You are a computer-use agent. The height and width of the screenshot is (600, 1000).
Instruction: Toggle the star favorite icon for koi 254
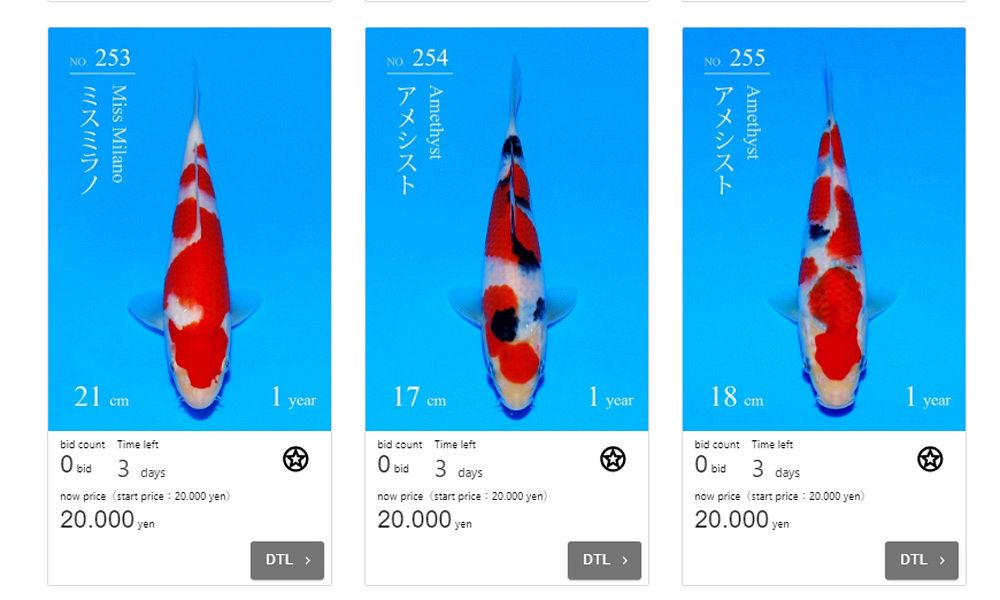coord(612,459)
